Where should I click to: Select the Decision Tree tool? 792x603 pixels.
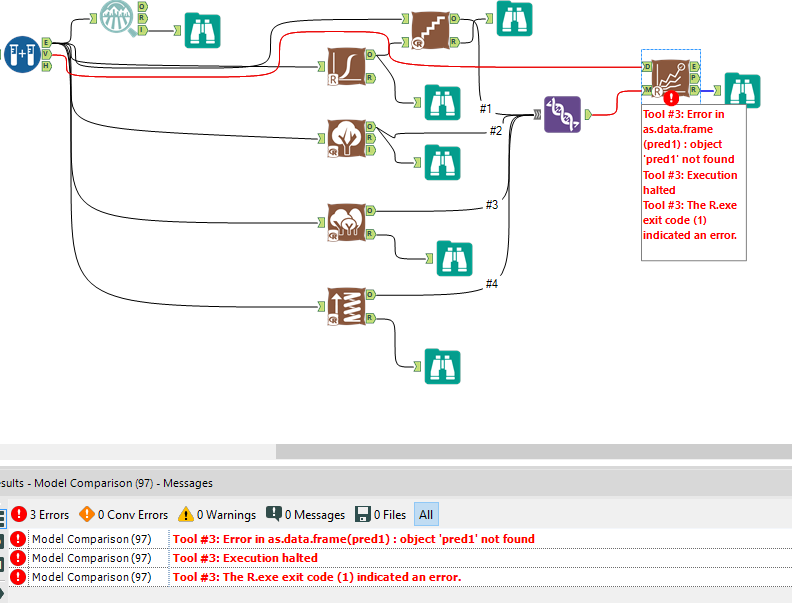coord(346,138)
